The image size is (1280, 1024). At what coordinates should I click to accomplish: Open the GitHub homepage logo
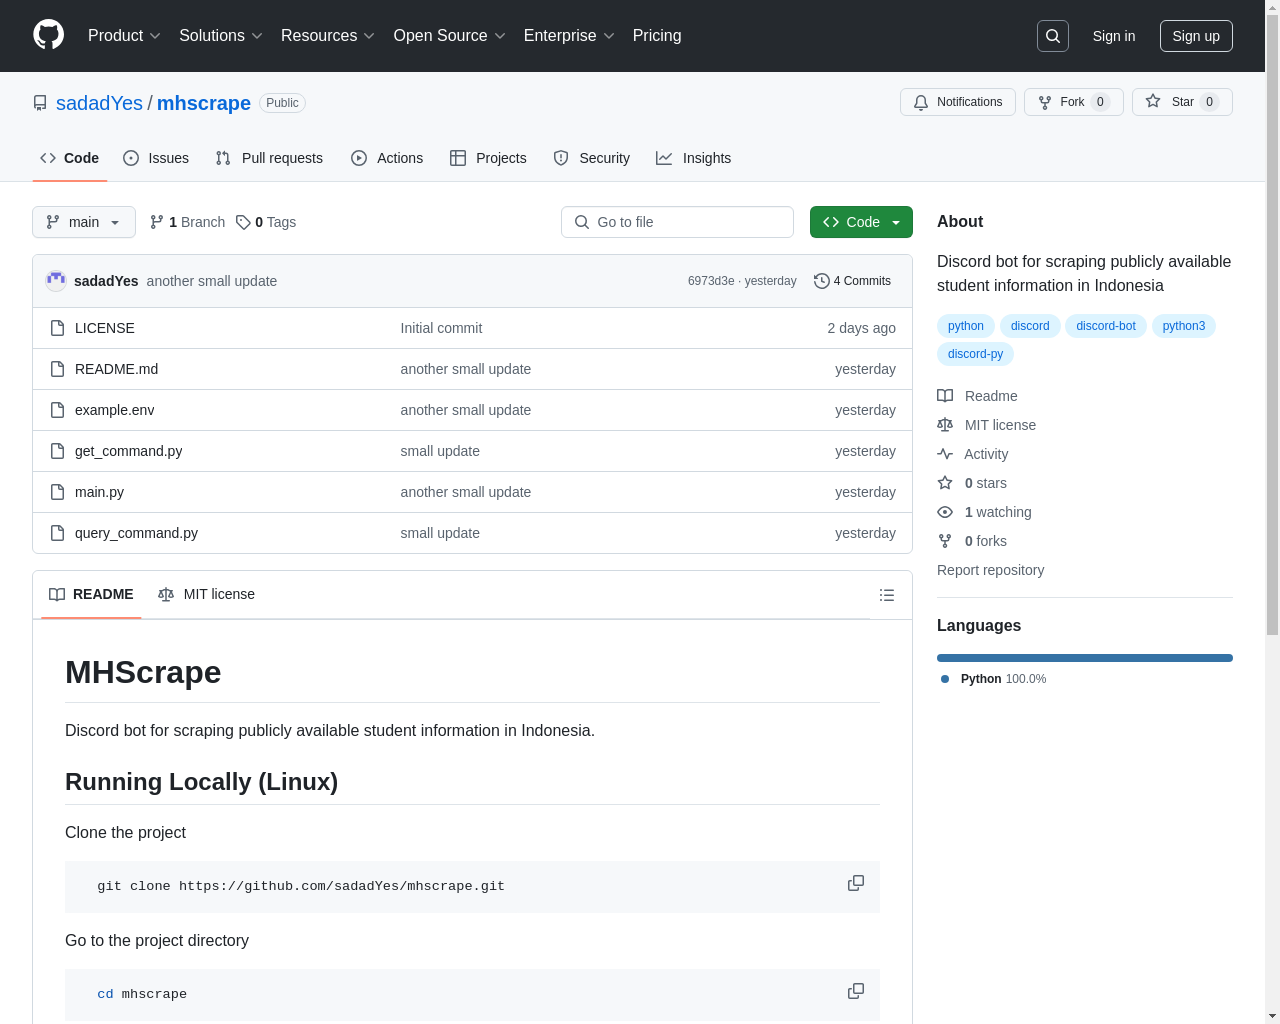pos(49,35)
